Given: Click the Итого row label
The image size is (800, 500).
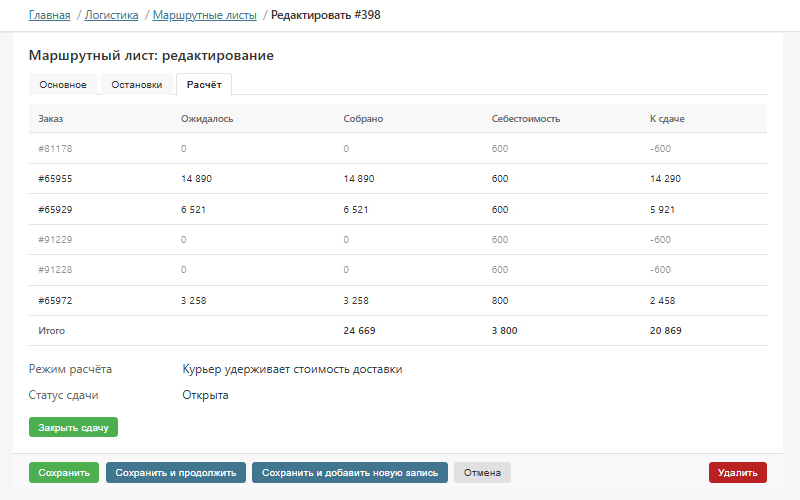Looking at the screenshot, I should click(52, 331).
